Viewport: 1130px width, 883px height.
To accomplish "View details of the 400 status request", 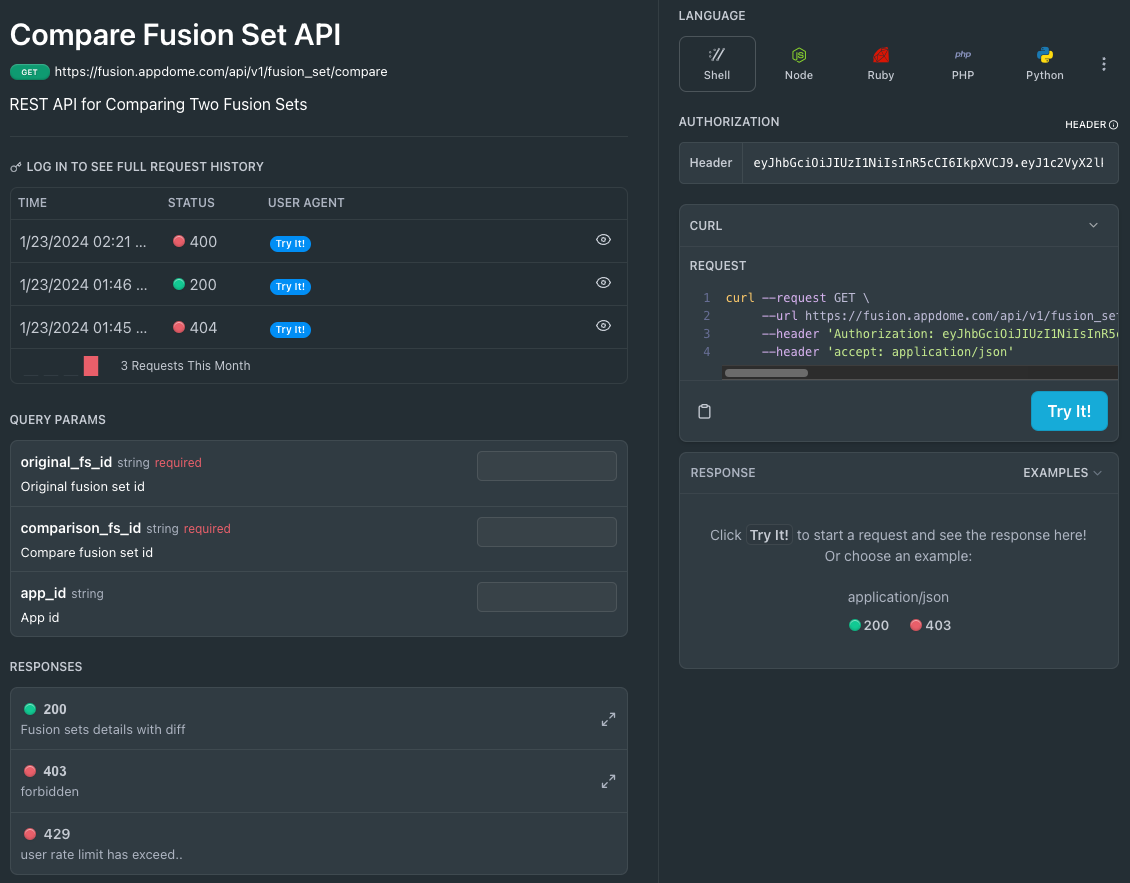I will click(603, 241).
